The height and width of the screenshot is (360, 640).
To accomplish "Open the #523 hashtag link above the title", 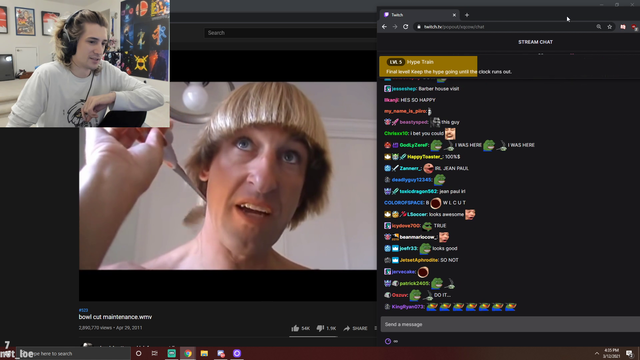I will tap(83, 310).
